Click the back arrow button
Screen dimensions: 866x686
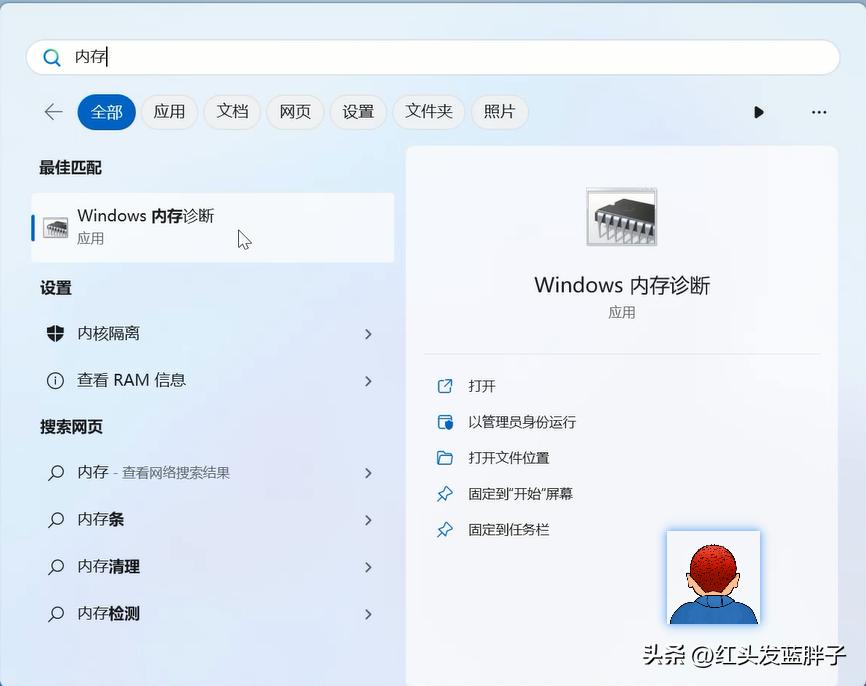pyautogui.click(x=52, y=112)
